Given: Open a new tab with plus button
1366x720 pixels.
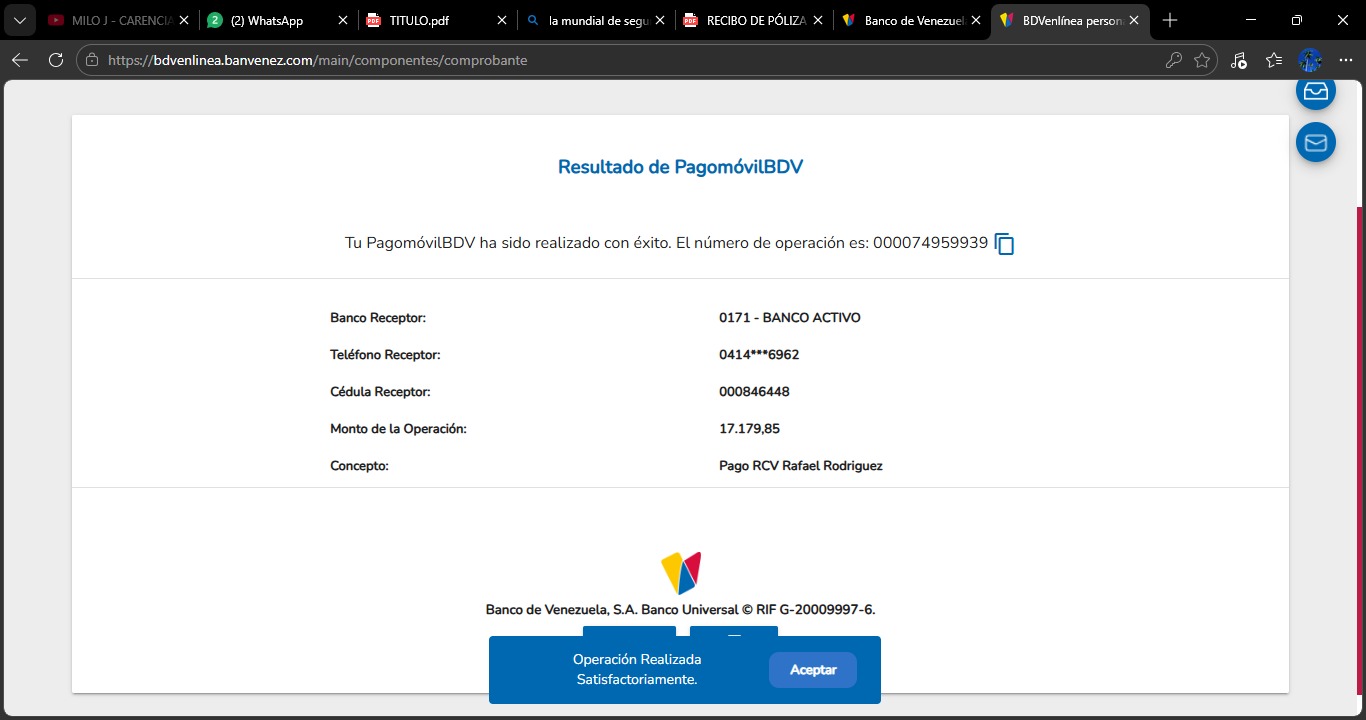Looking at the screenshot, I should 1170,20.
